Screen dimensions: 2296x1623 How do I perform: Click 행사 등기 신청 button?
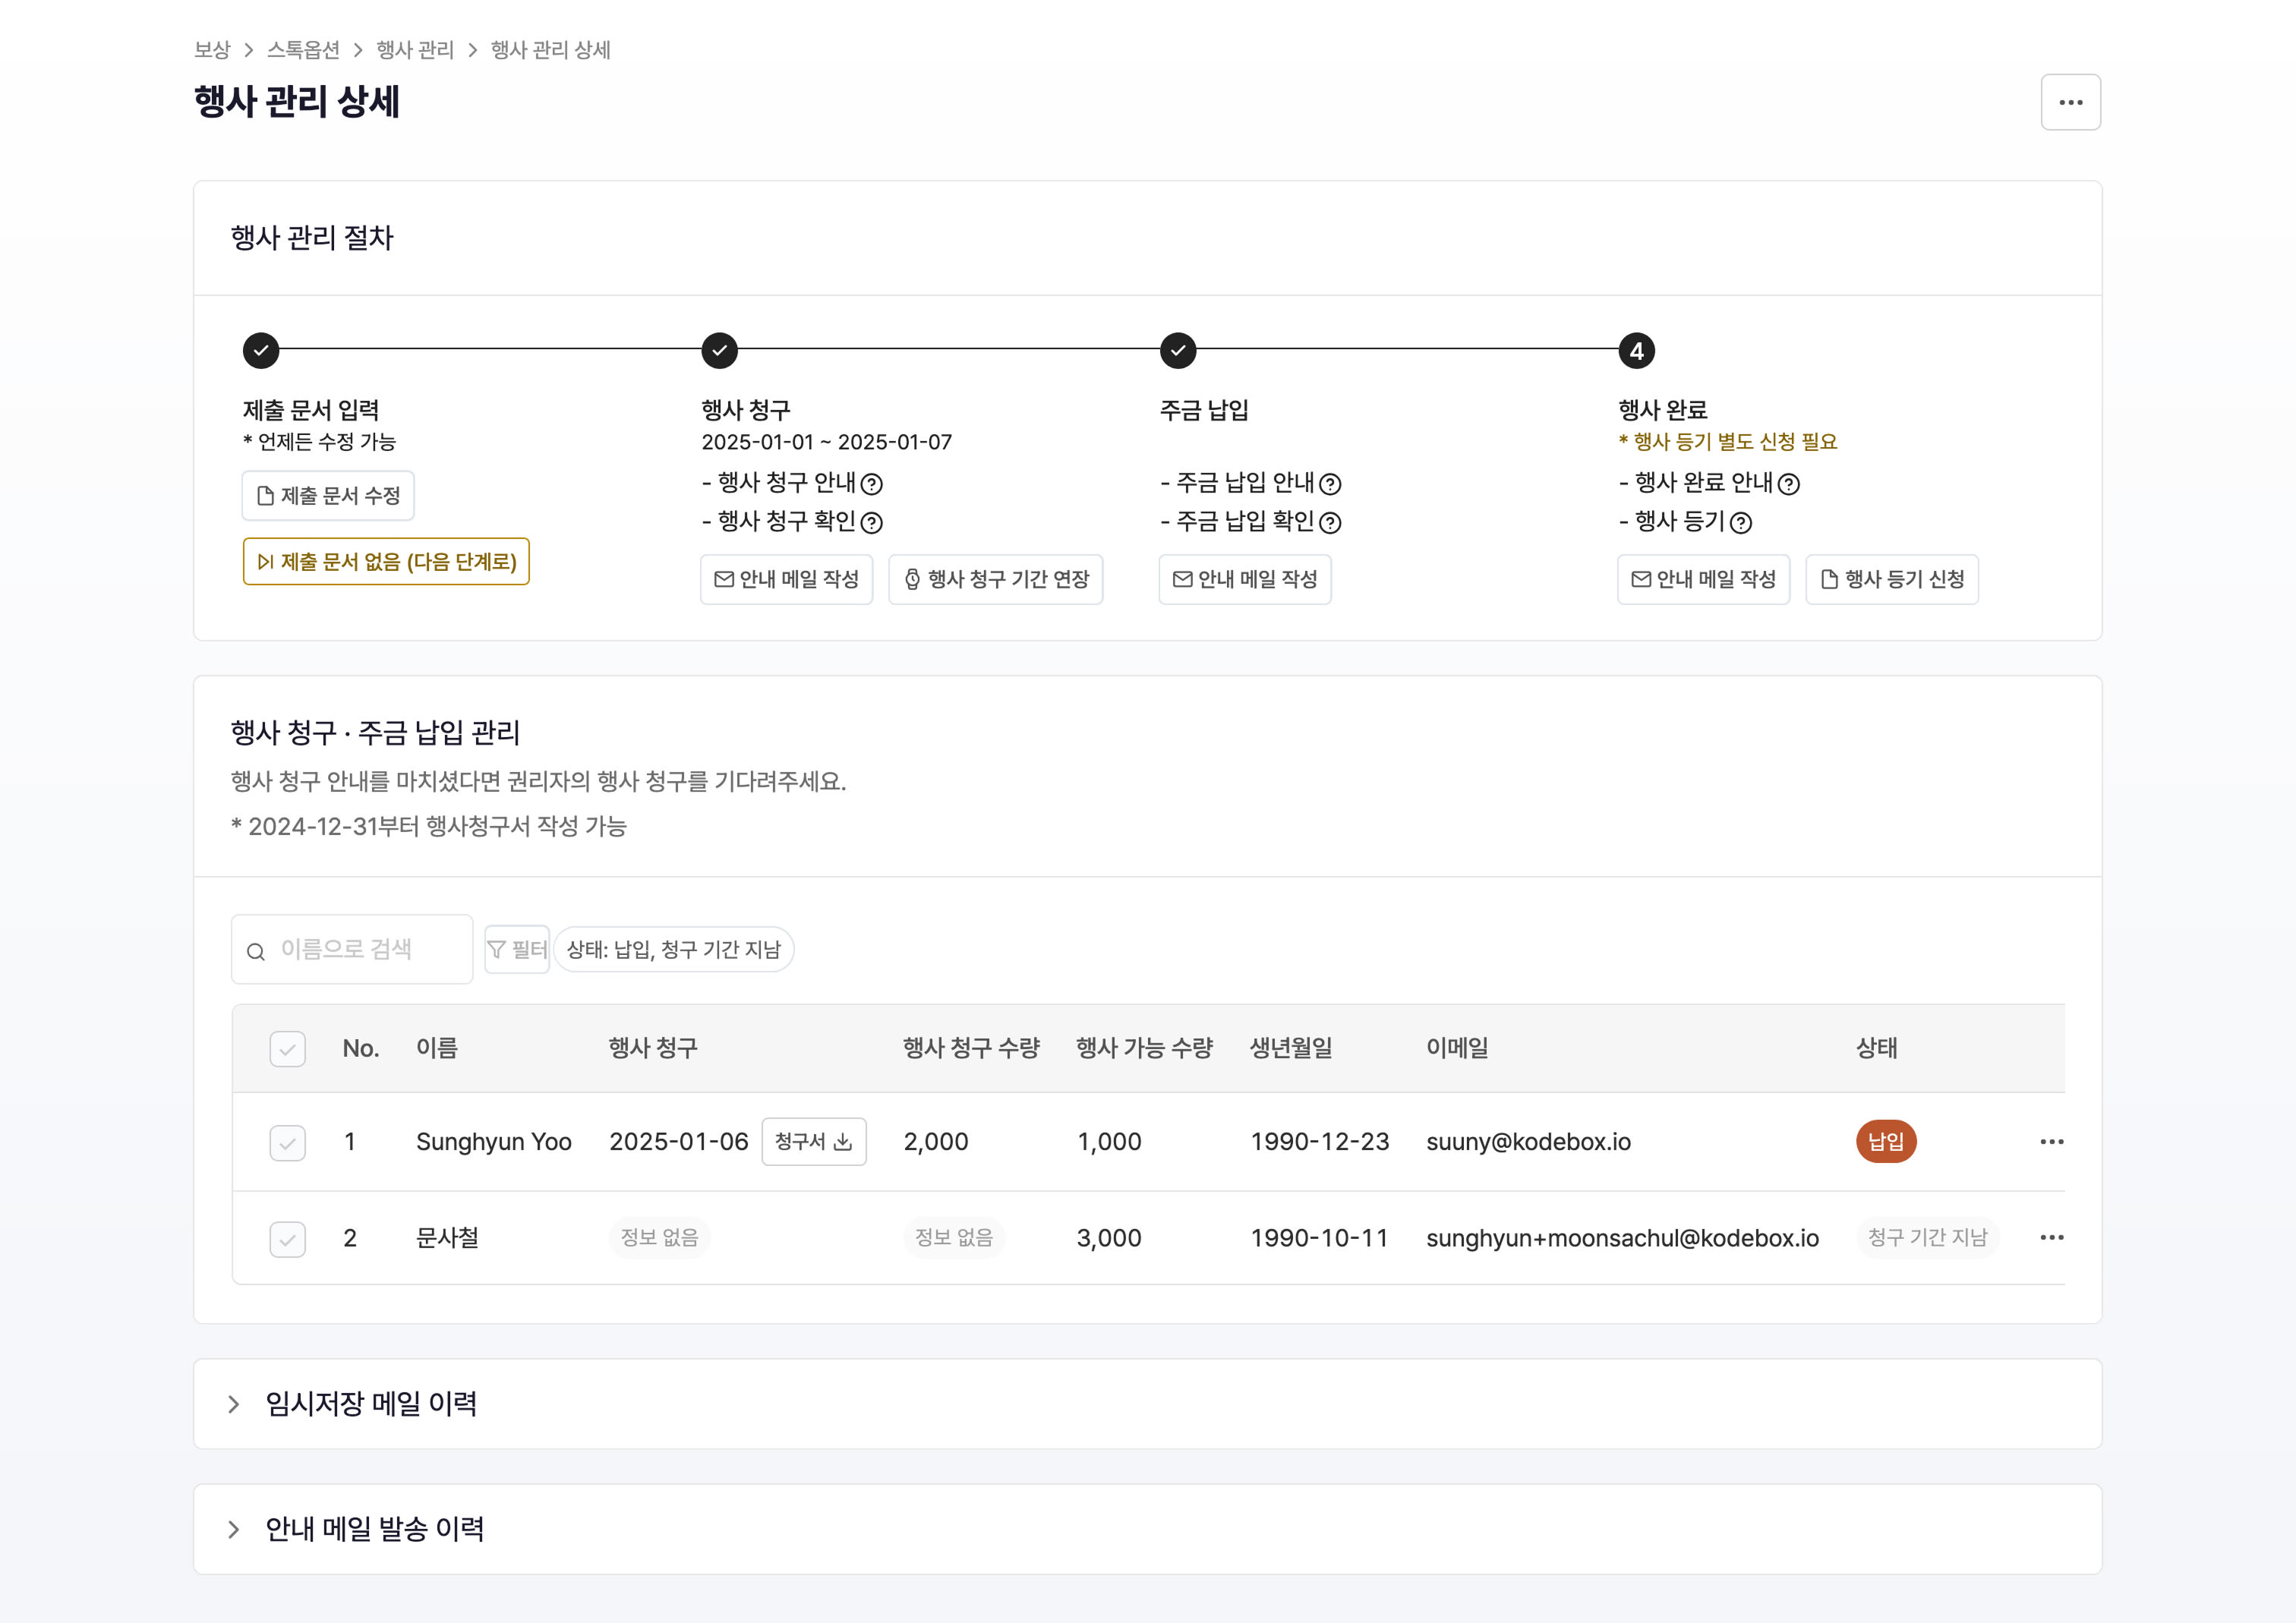[x=1892, y=580]
